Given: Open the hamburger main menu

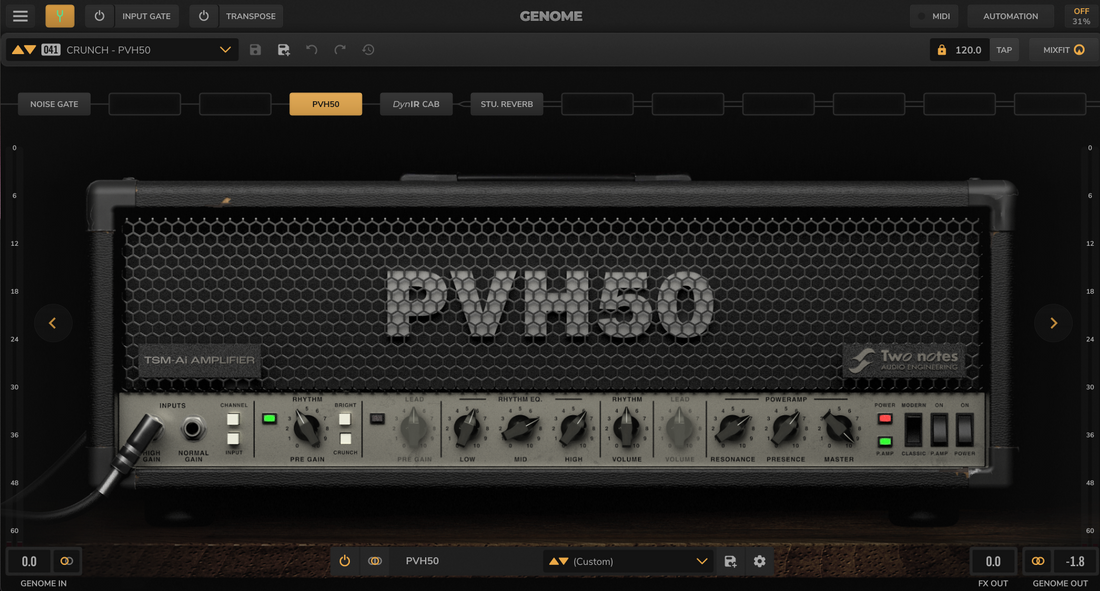Looking at the screenshot, I should (20, 15).
